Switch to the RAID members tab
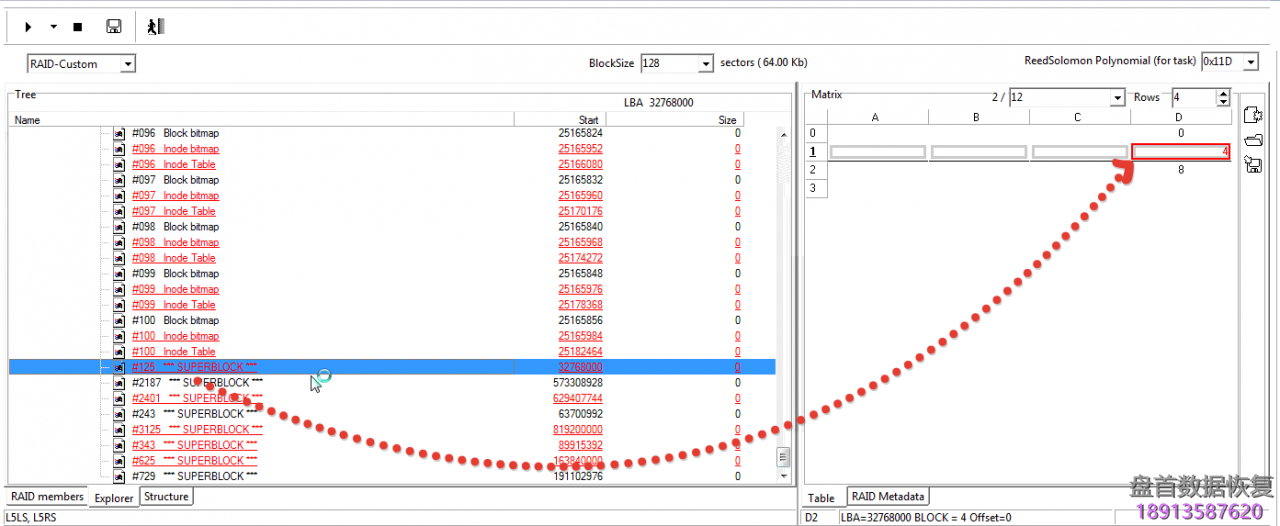 click(48, 496)
